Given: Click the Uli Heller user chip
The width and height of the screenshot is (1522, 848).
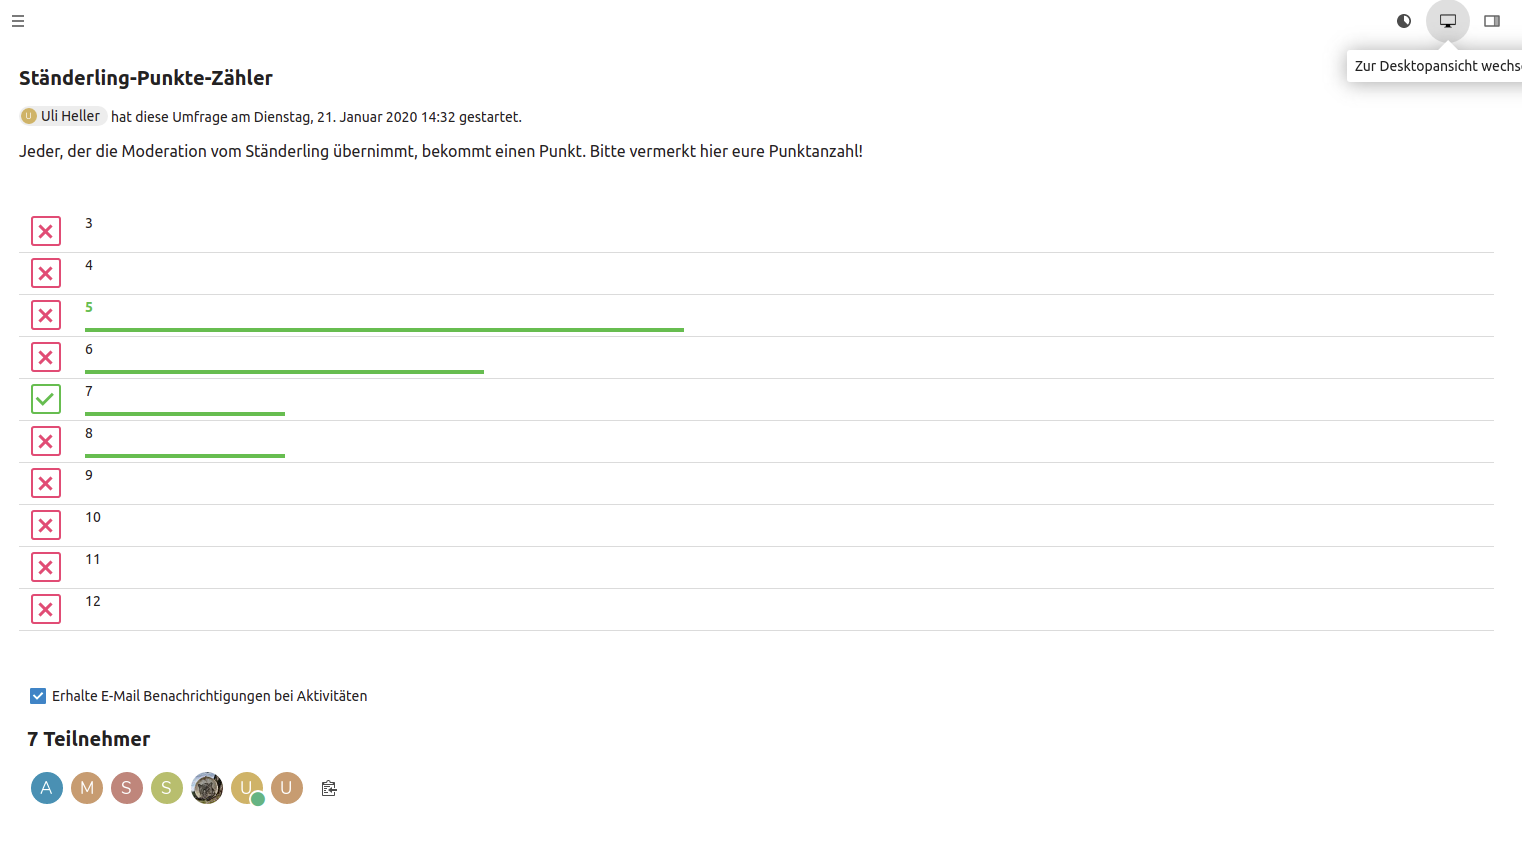Looking at the screenshot, I should 62,116.
